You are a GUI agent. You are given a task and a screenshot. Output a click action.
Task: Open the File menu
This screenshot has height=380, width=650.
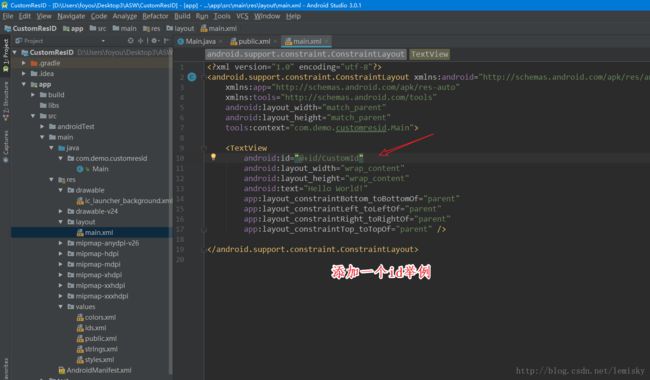8,16
